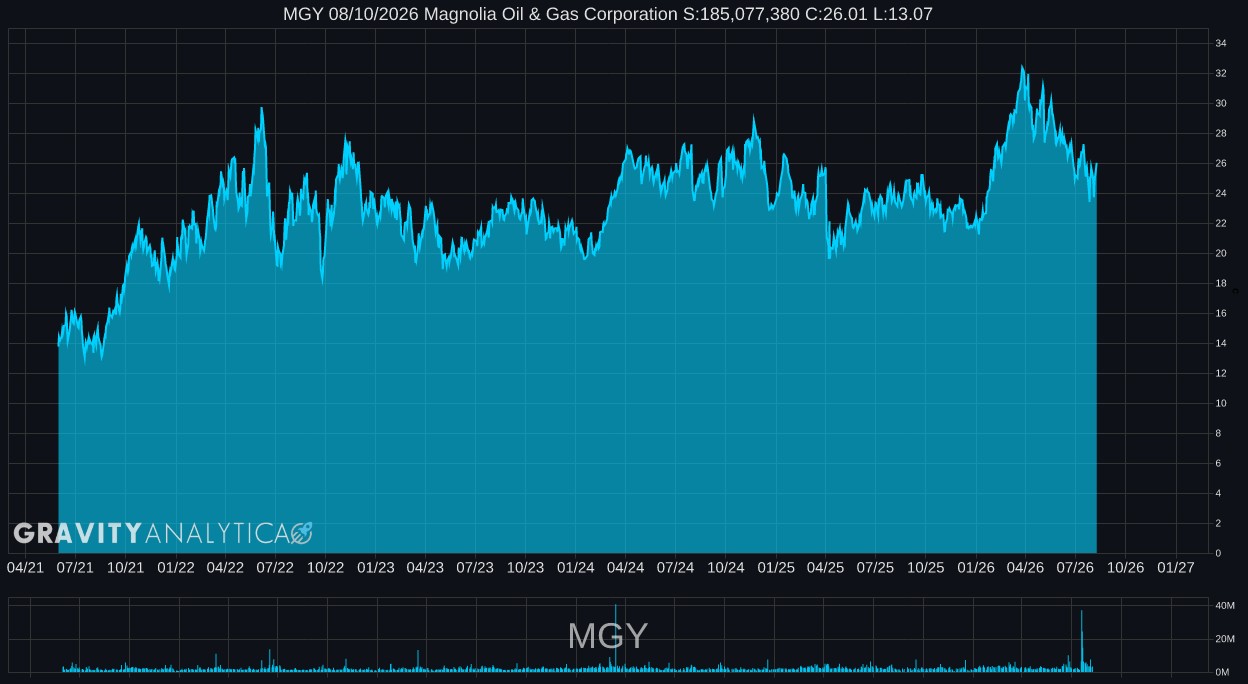Screen dimensions: 1248x684
Task: Click the 10/25 date axis label
Action: tap(925, 567)
